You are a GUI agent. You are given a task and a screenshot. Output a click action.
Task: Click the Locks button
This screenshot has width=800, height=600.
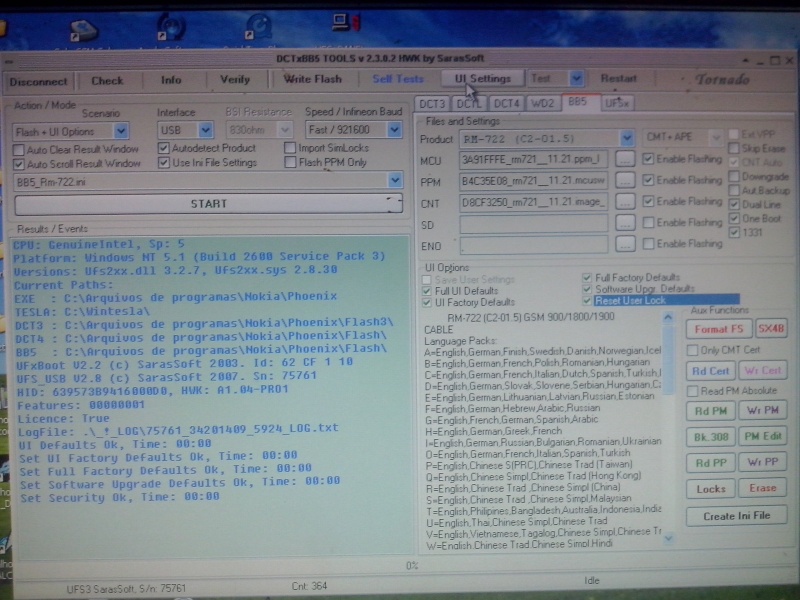[711, 489]
